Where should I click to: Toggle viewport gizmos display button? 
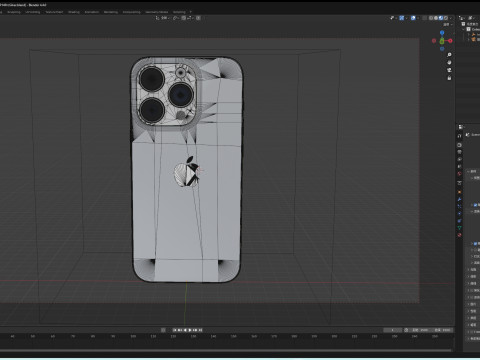[402, 18]
